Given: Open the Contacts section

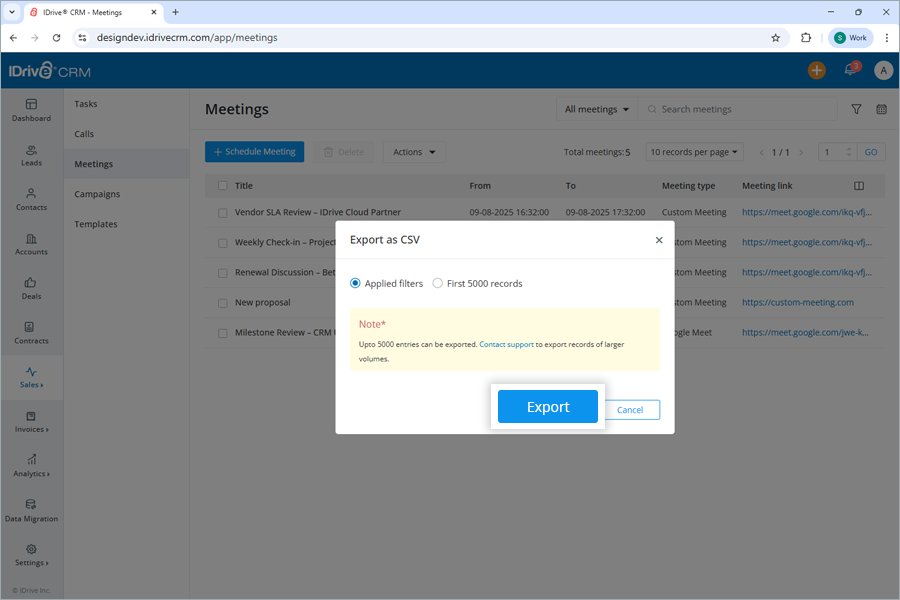Looking at the screenshot, I should point(31,198).
